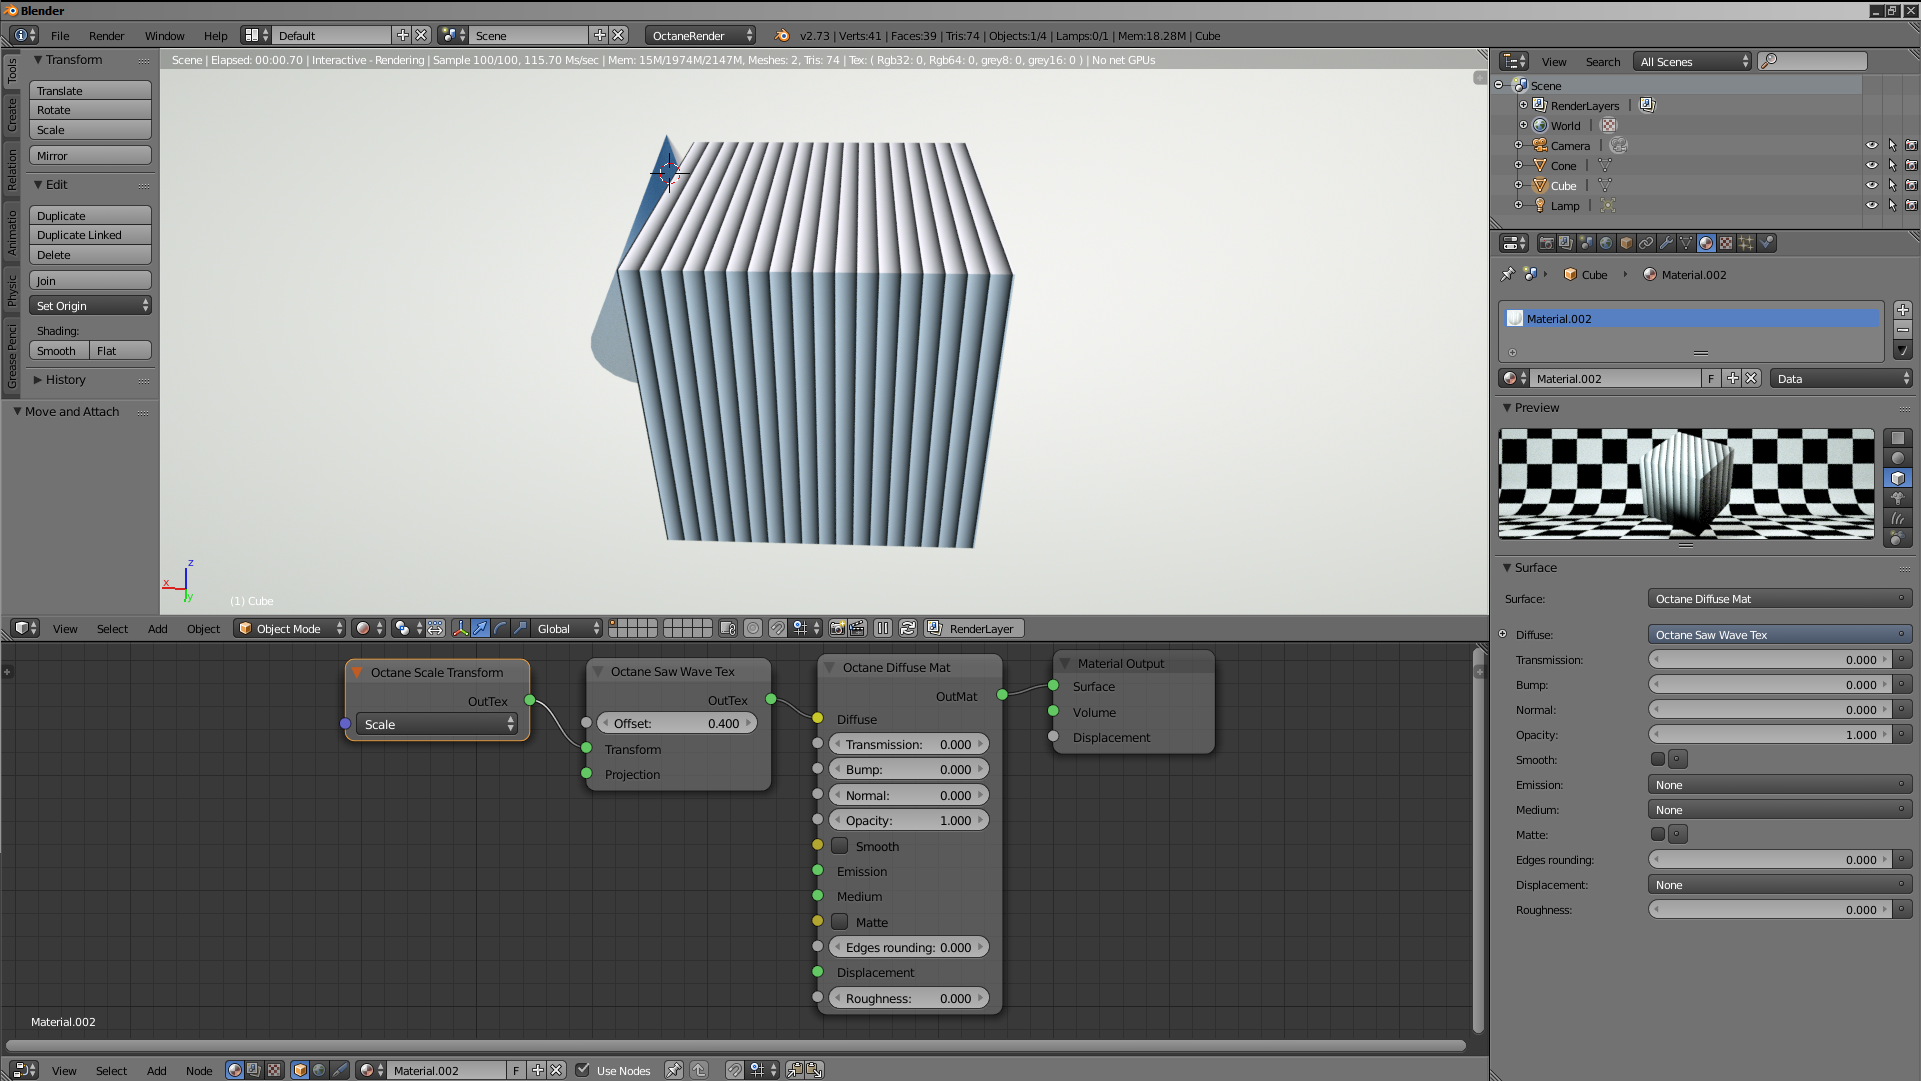
Task: Expand the History panel
Action: pyautogui.click(x=65, y=380)
